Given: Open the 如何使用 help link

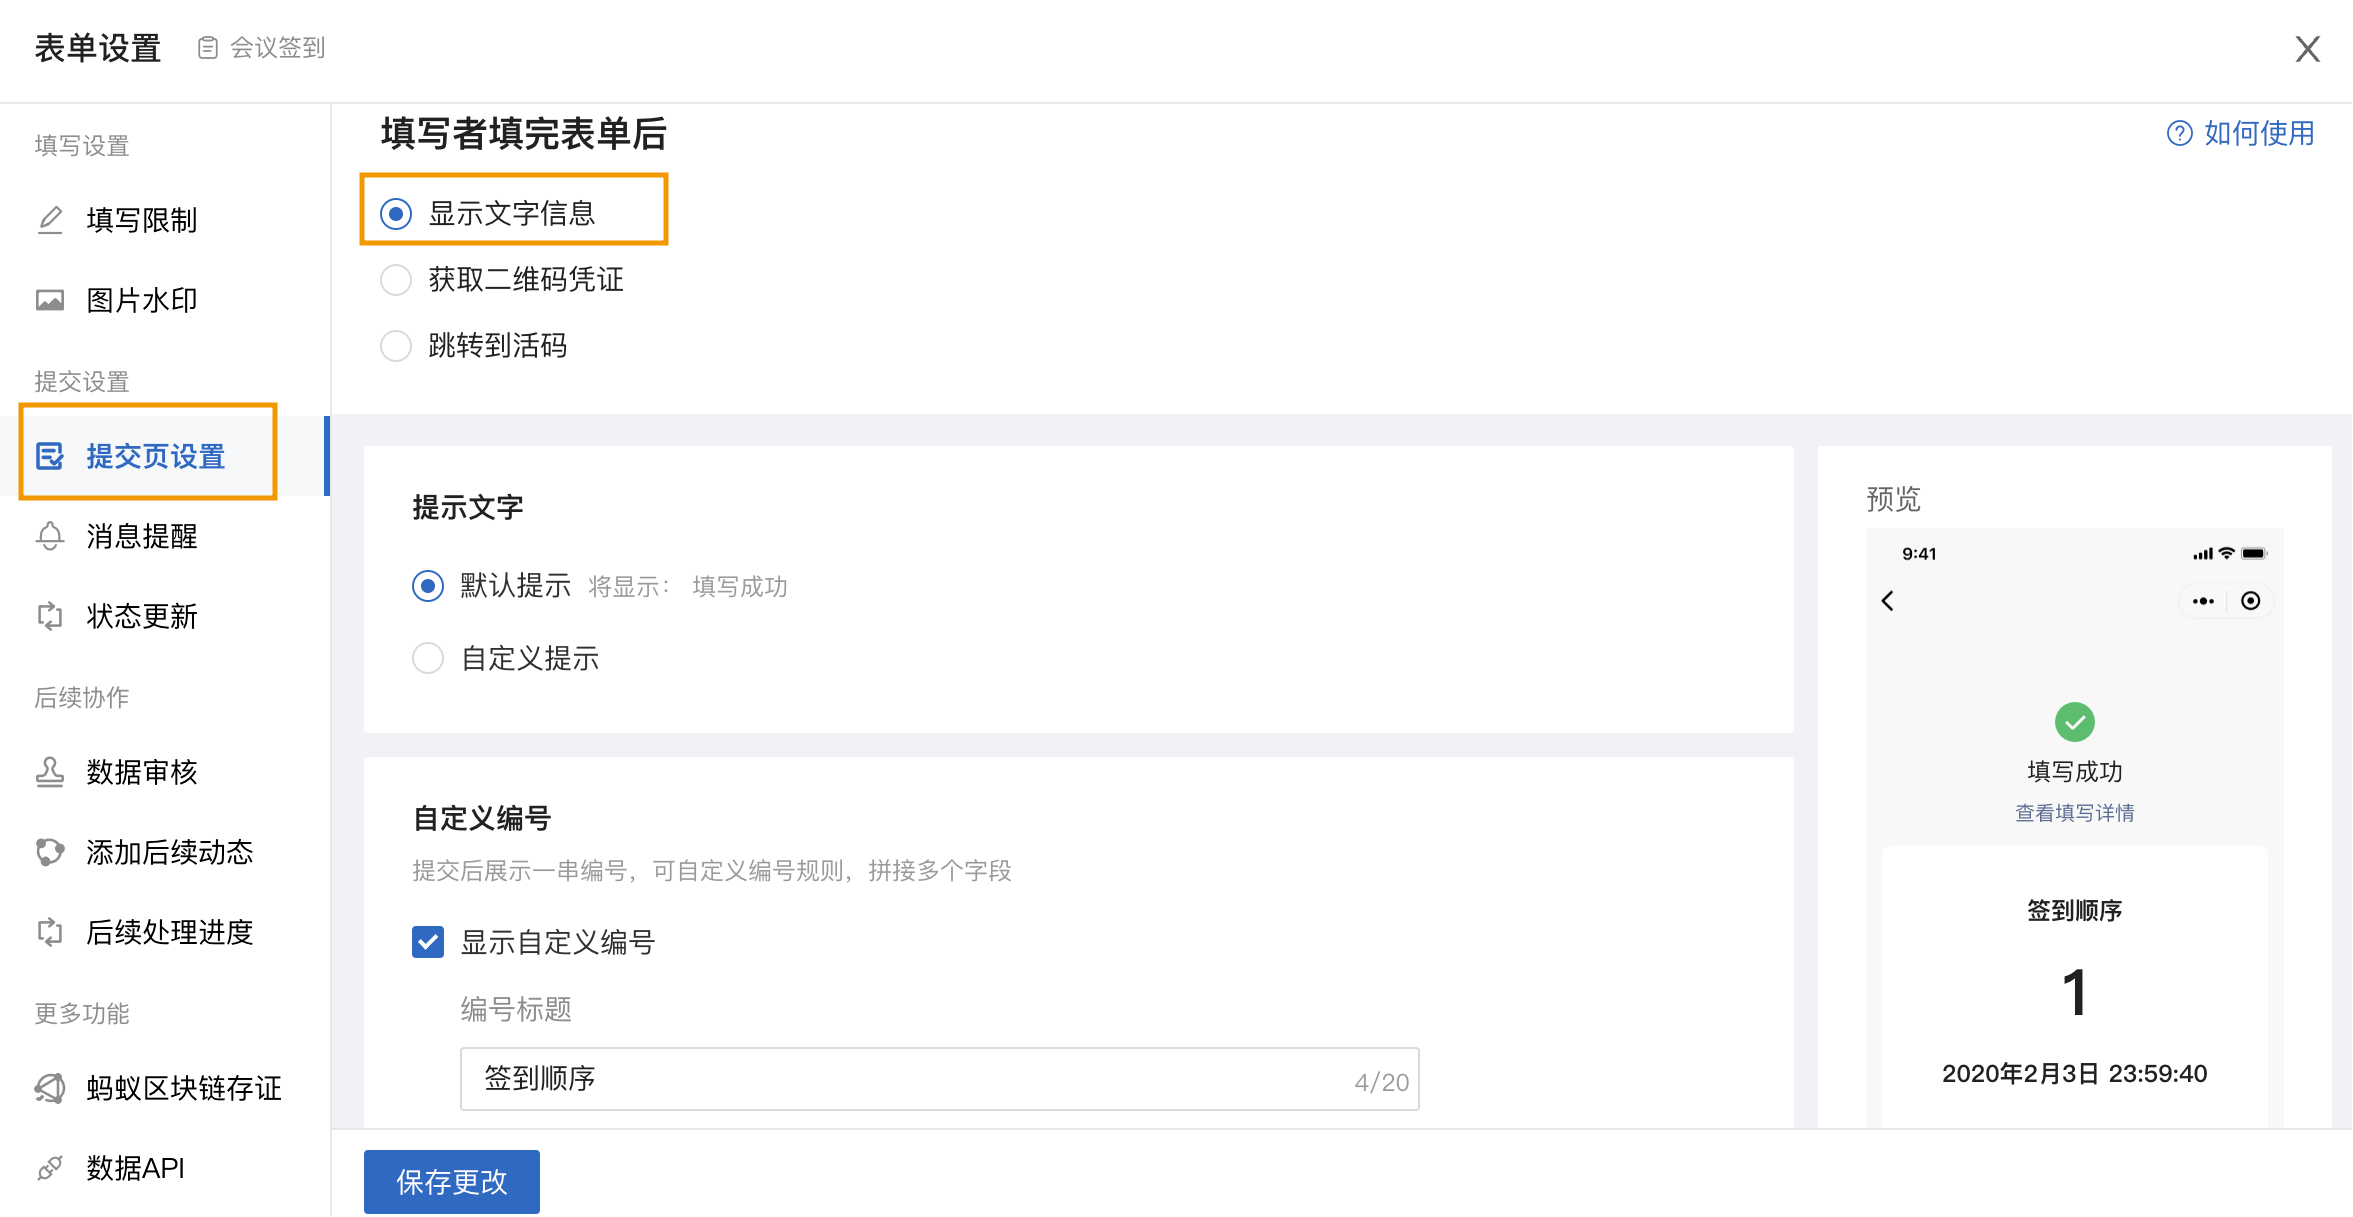Looking at the screenshot, I should 2259,133.
